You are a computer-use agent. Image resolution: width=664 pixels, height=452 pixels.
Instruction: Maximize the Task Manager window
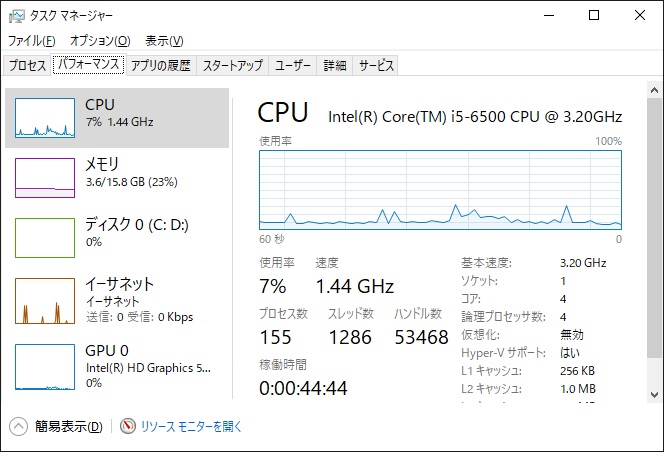[593, 15]
